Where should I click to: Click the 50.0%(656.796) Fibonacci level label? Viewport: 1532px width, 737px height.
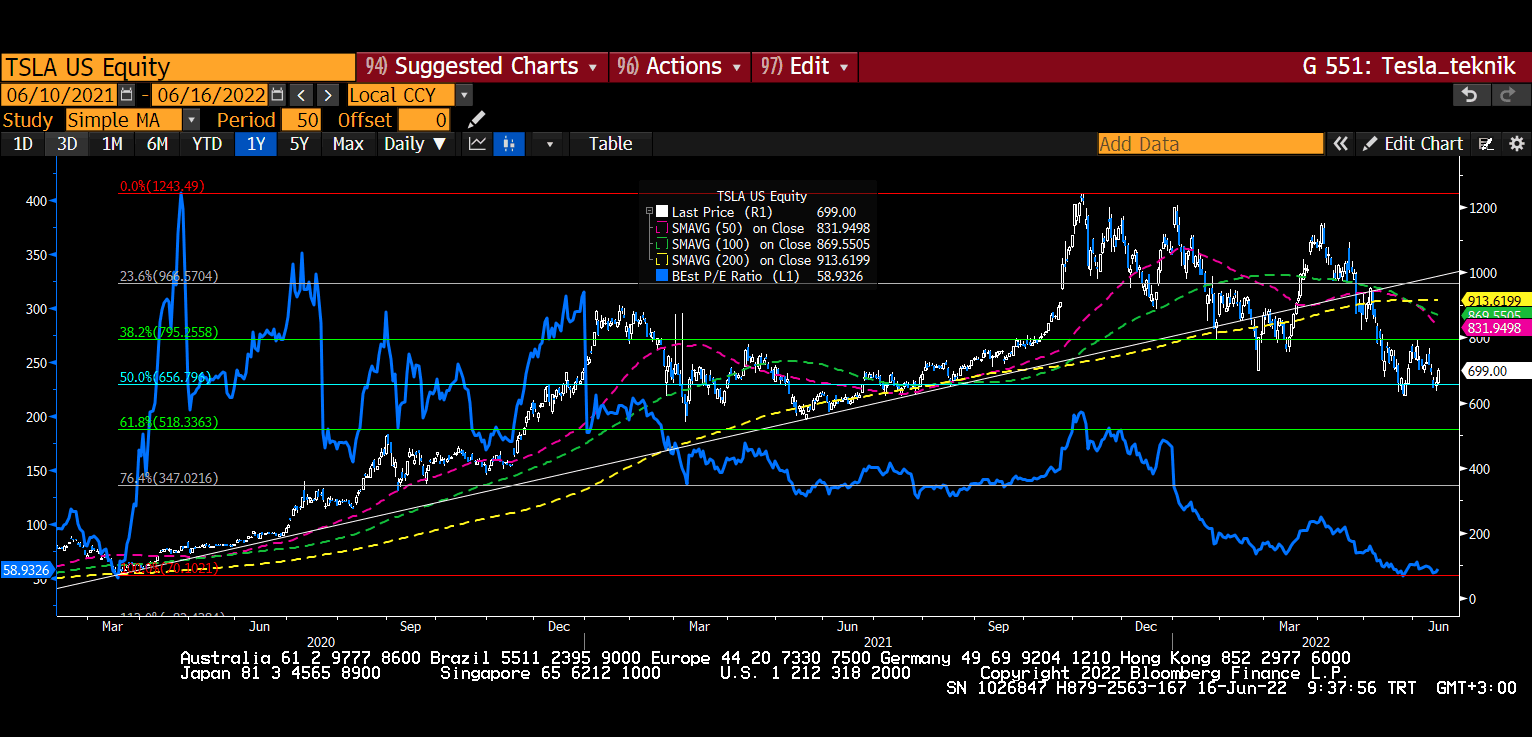165,377
